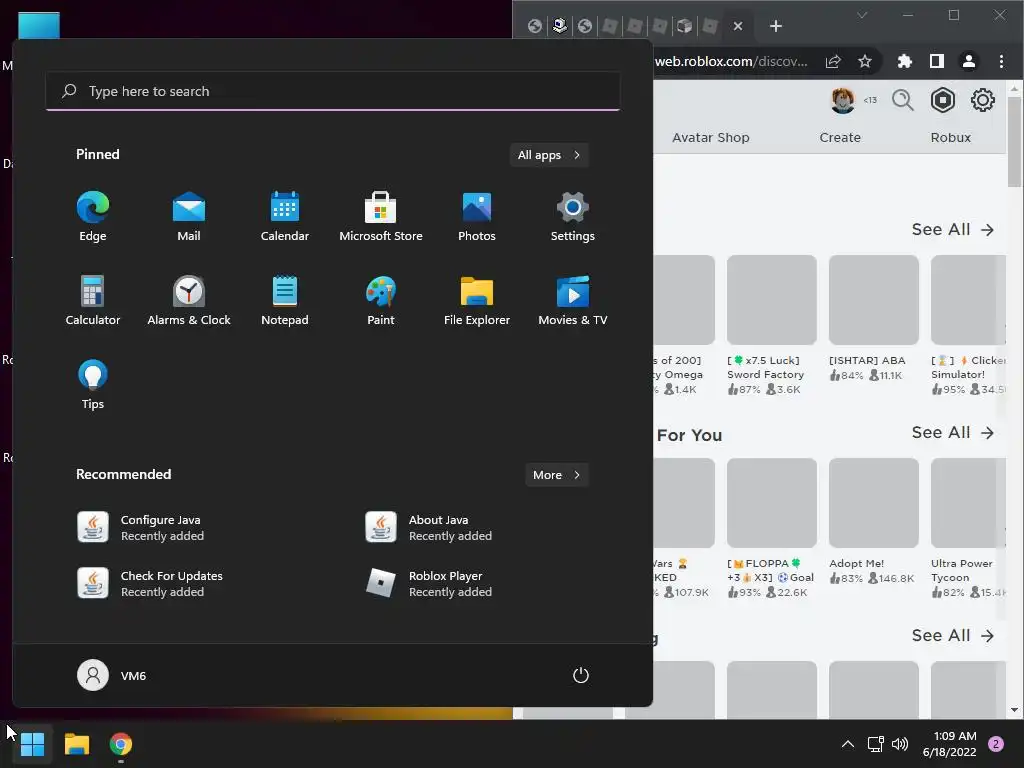Expand More recommended items
Screen dimensions: 1024x768
[x=556, y=475]
